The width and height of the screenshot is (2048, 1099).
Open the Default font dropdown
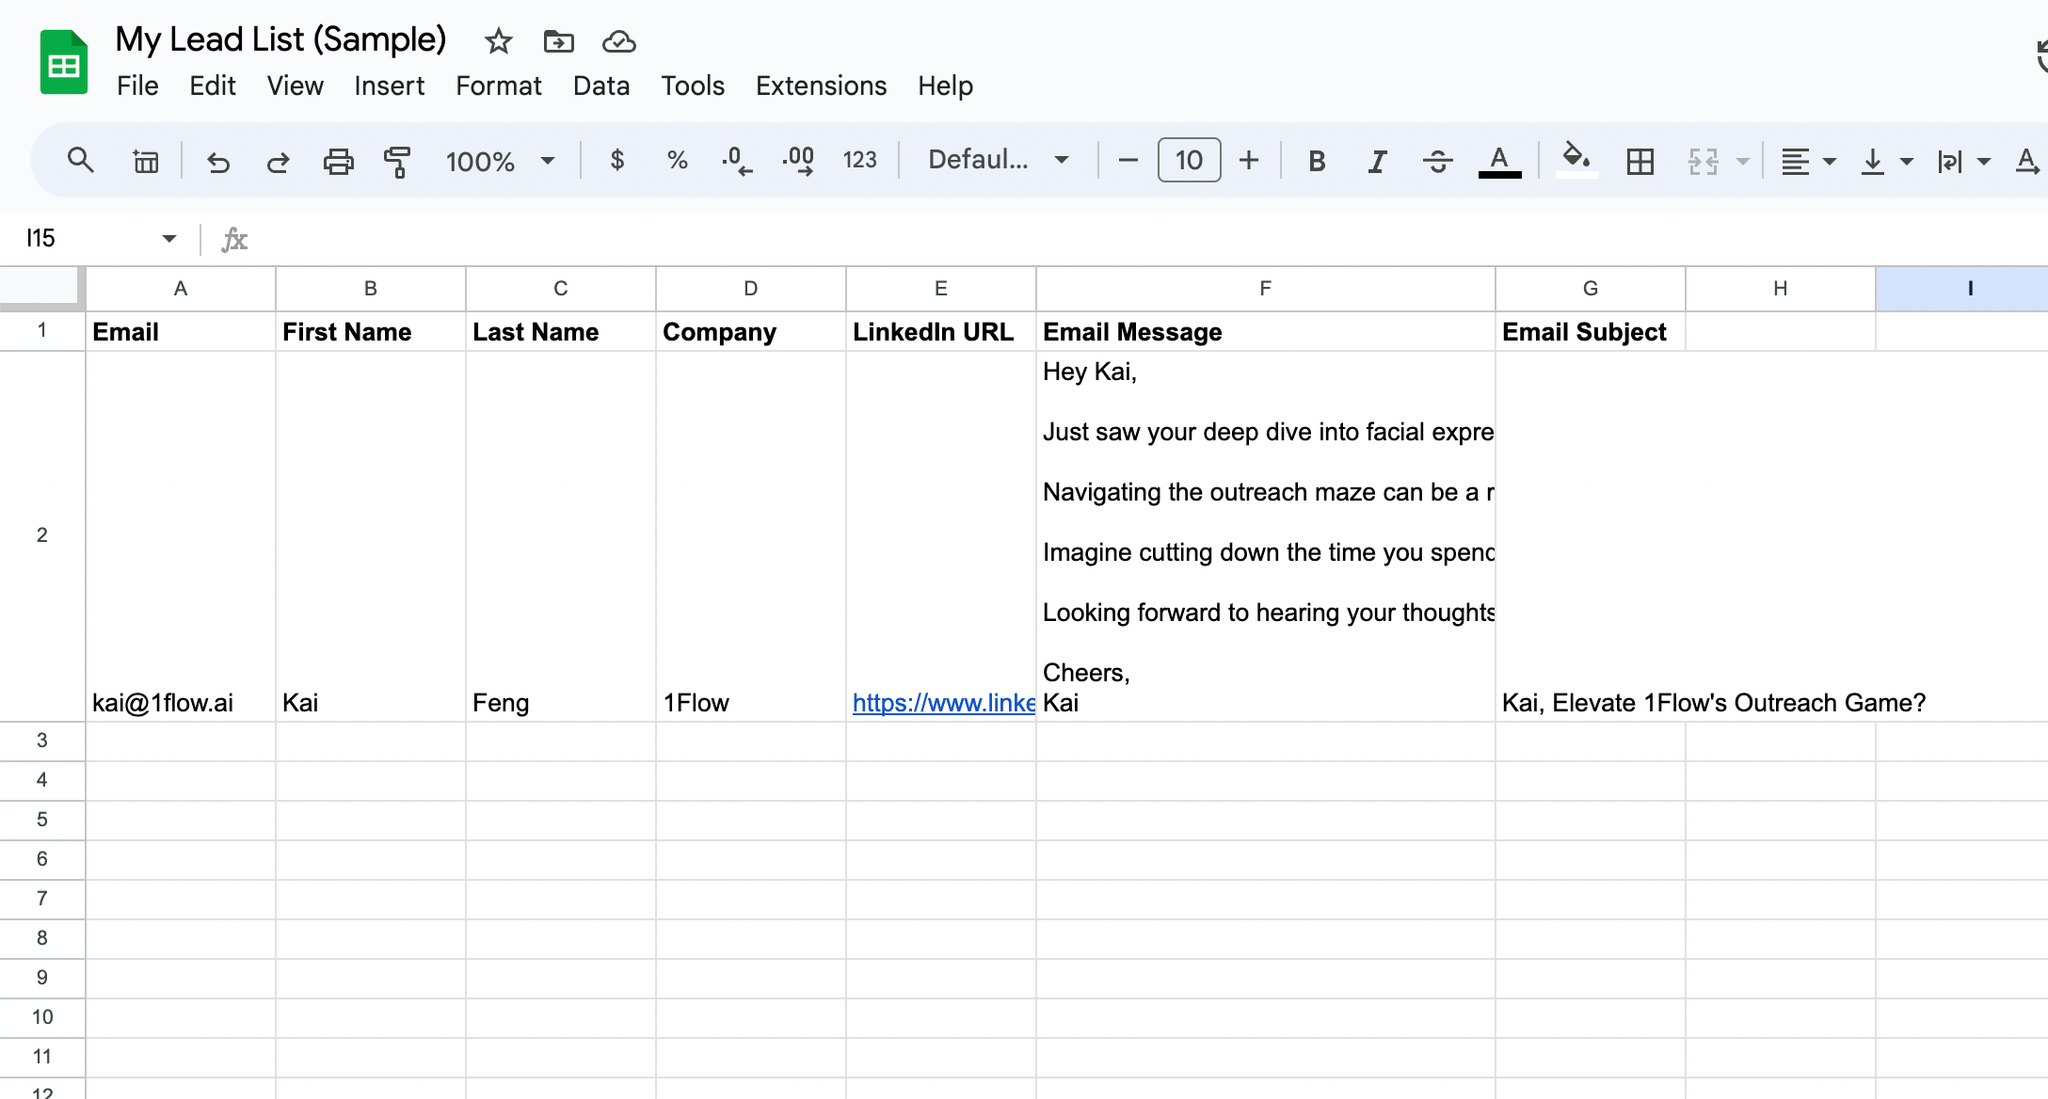pos(998,160)
